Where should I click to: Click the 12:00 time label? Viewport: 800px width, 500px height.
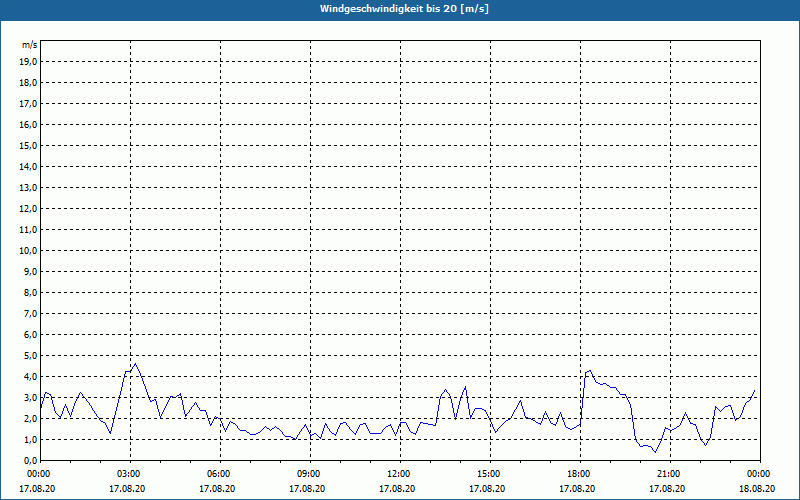(x=400, y=474)
